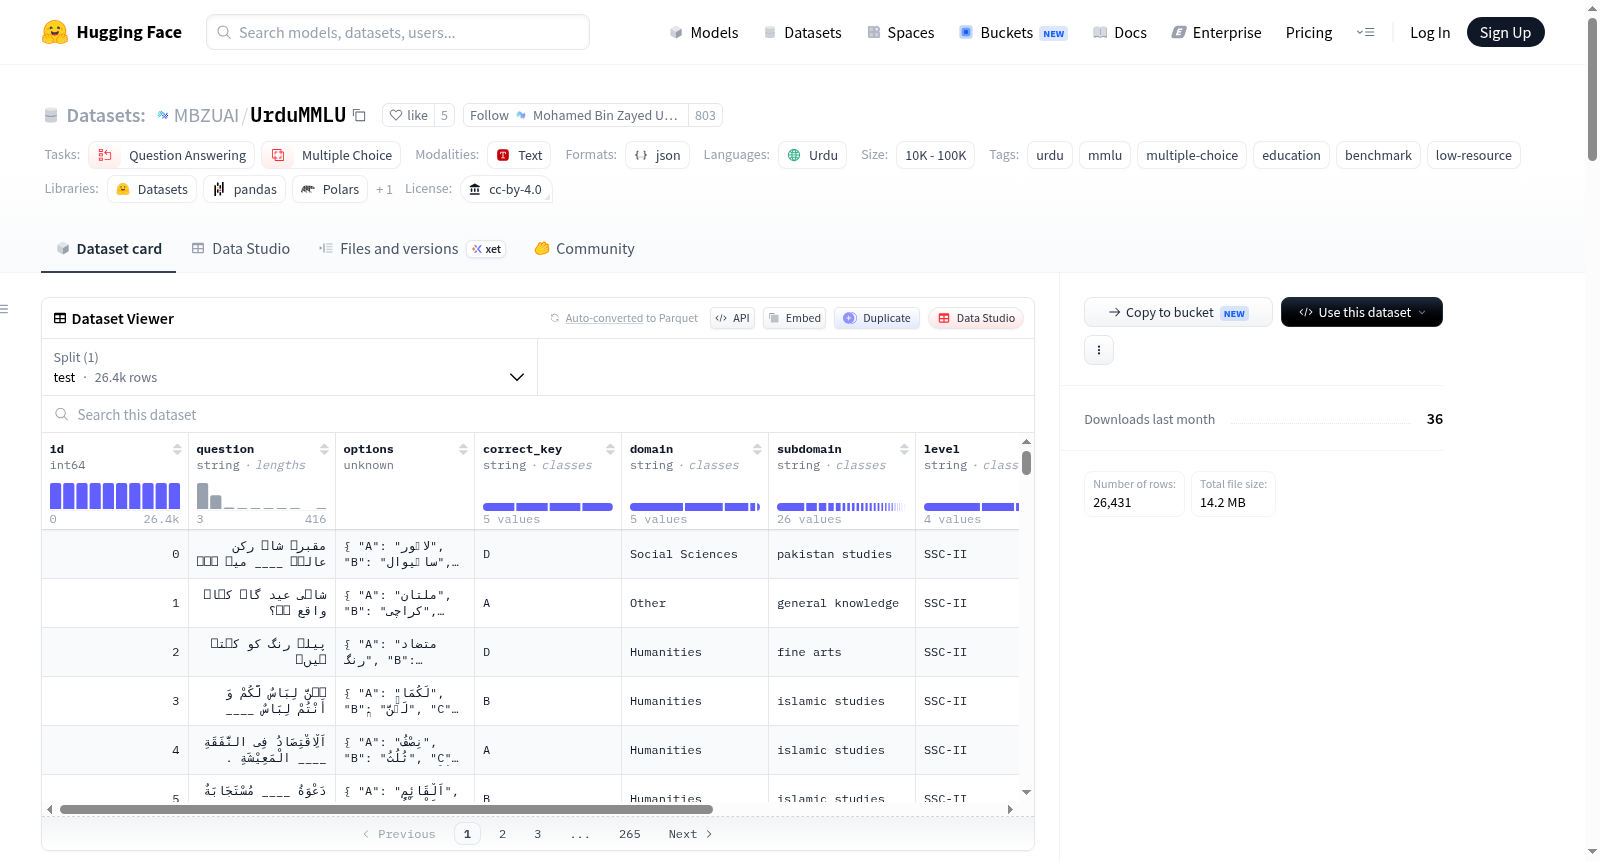Like the dataset with the heart button

(408, 115)
